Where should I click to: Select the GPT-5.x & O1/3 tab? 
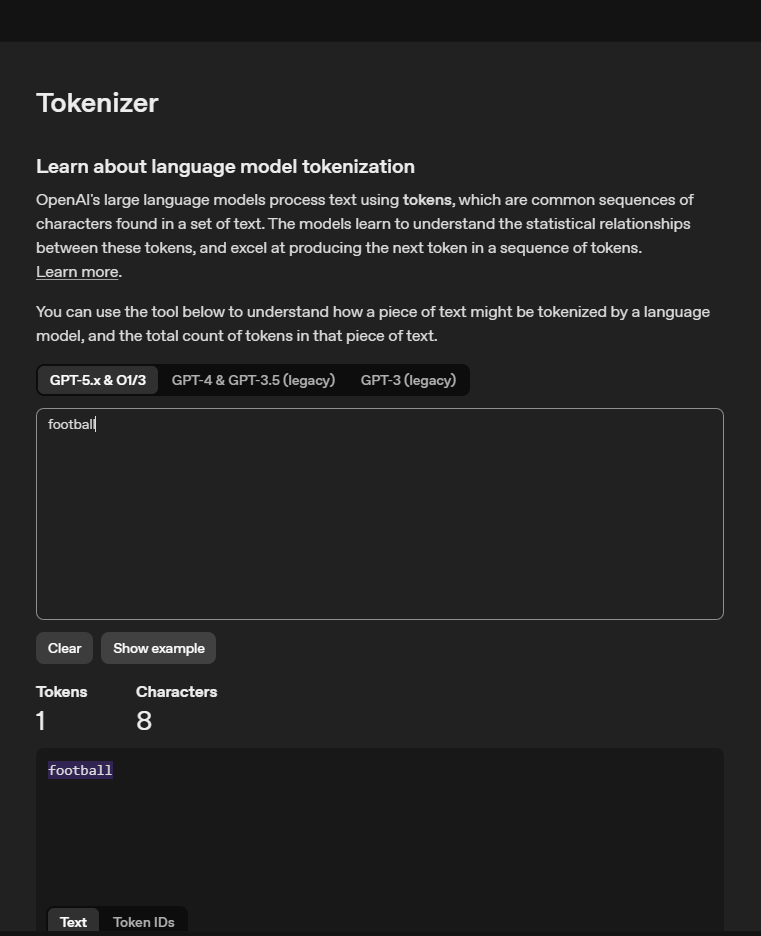coord(98,380)
